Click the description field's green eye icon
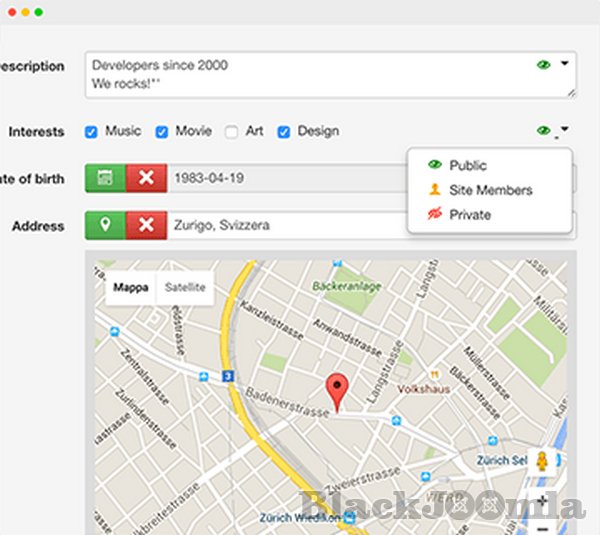600x535 pixels. point(543,65)
